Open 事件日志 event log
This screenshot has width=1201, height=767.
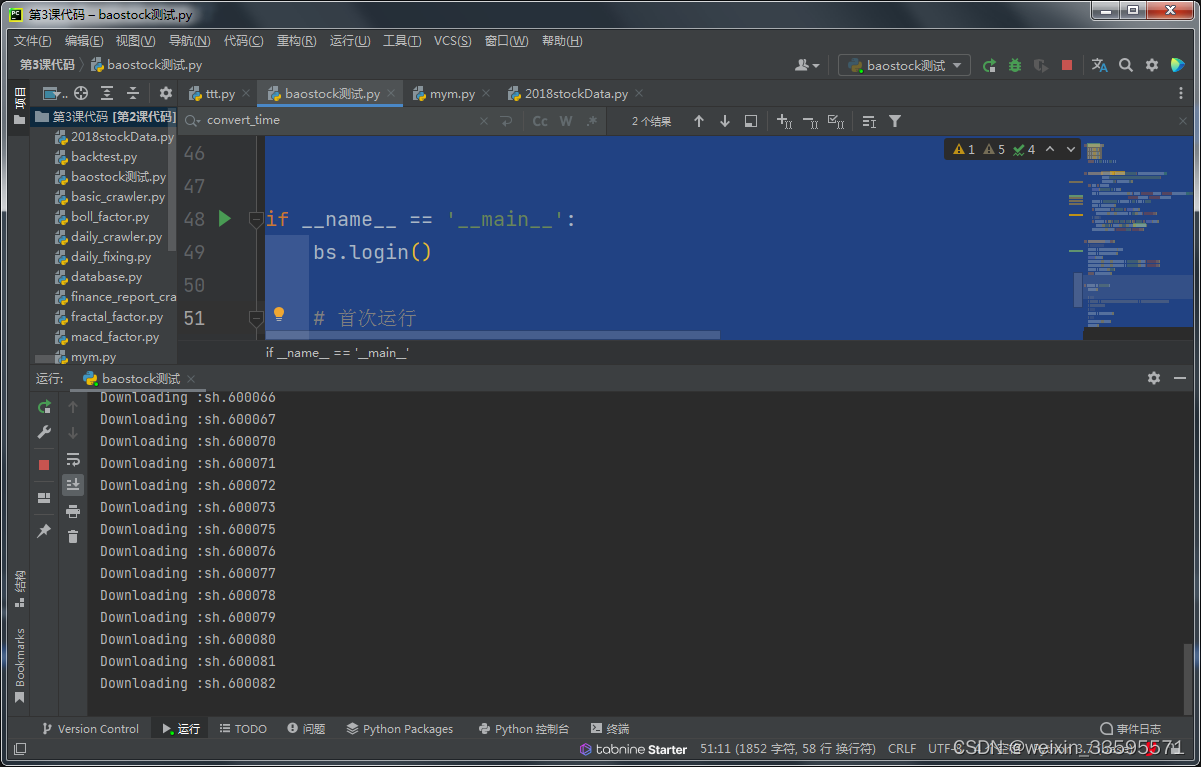tap(1131, 729)
